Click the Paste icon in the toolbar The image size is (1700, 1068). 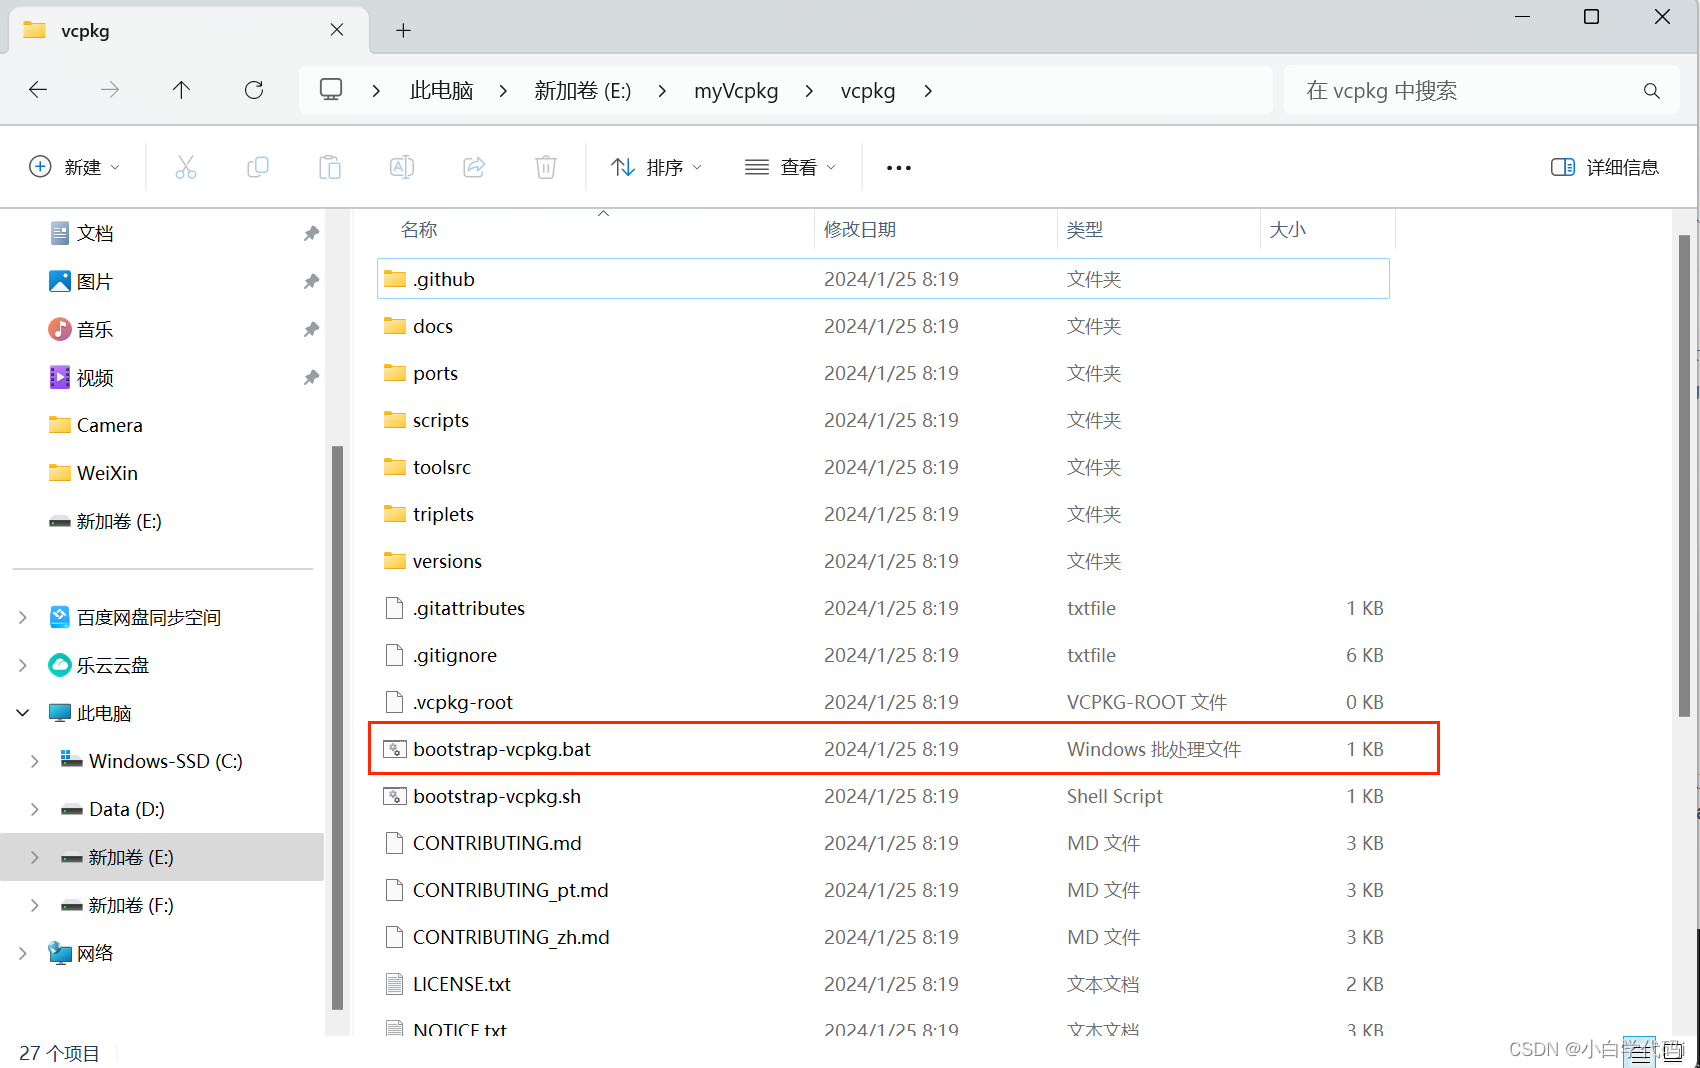point(330,167)
